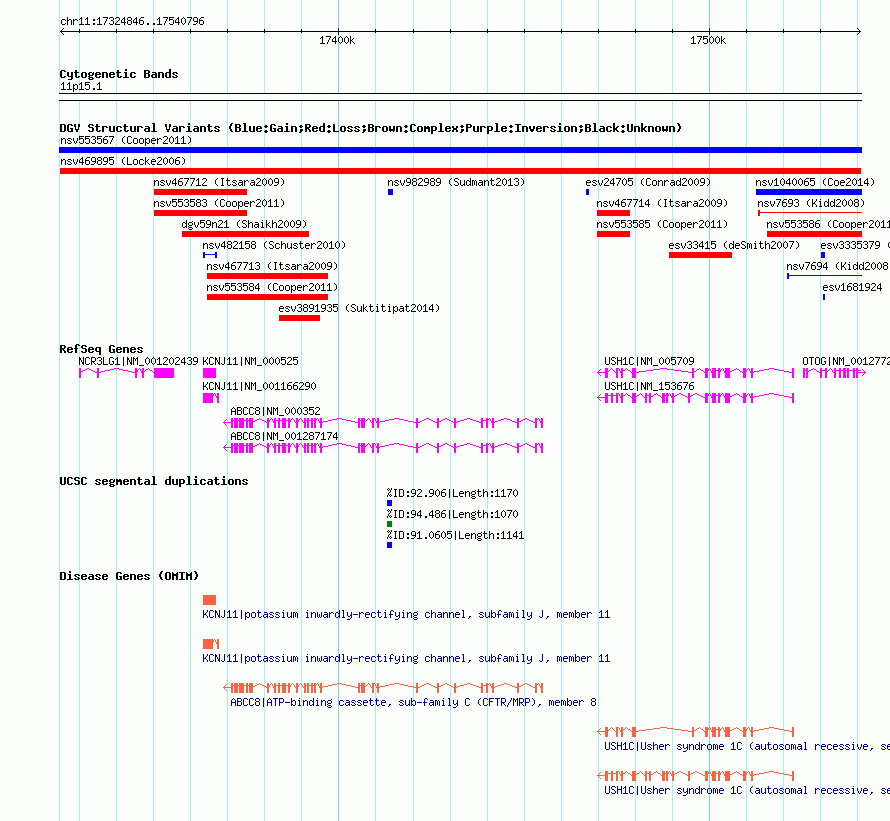Select segmental duplication %ID:91.0605 Length:1141
This screenshot has height=821, width=890.
coord(455,535)
